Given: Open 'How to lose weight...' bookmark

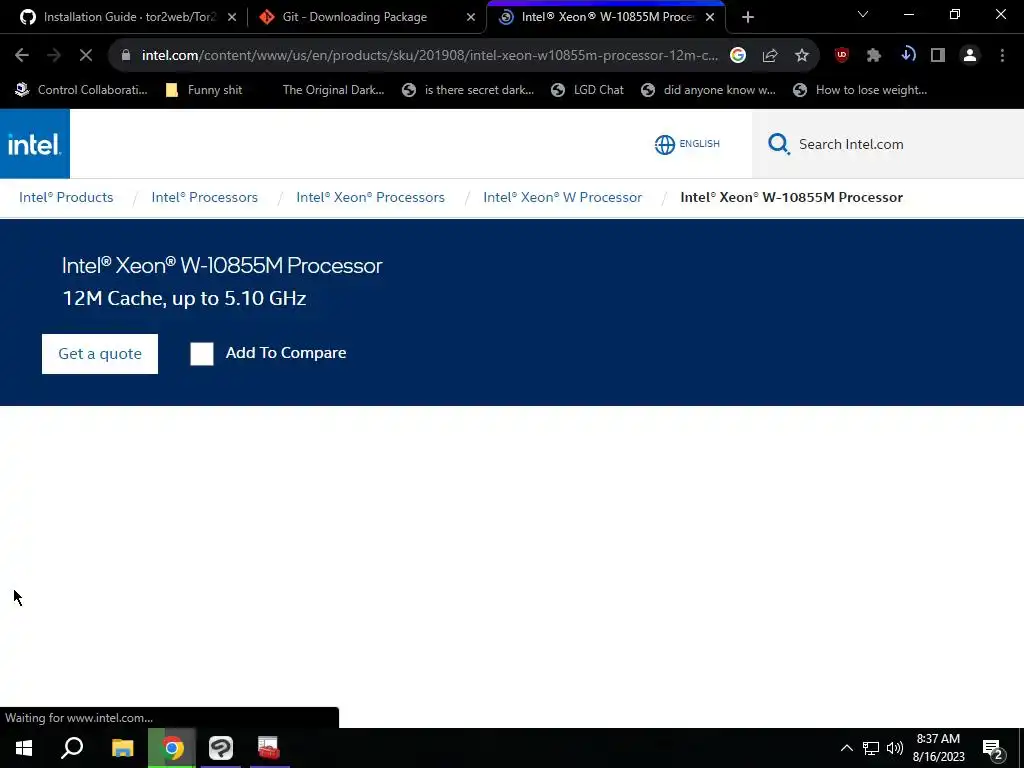Looking at the screenshot, I should [861, 90].
